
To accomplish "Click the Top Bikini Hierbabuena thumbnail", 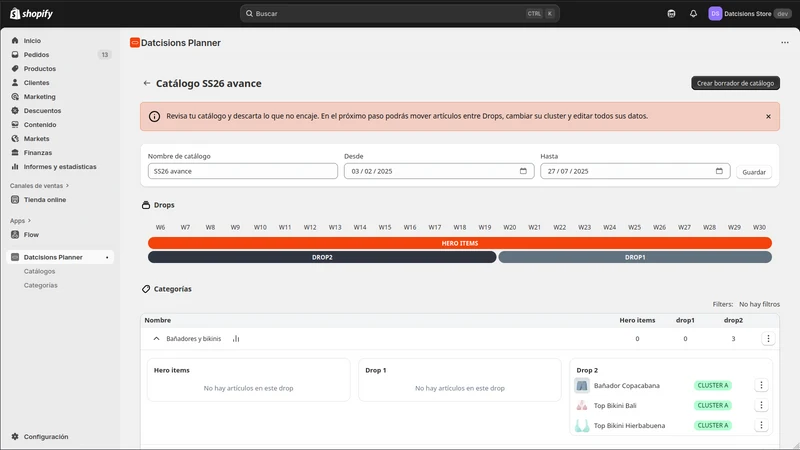I will pyautogui.click(x=582, y=425).
